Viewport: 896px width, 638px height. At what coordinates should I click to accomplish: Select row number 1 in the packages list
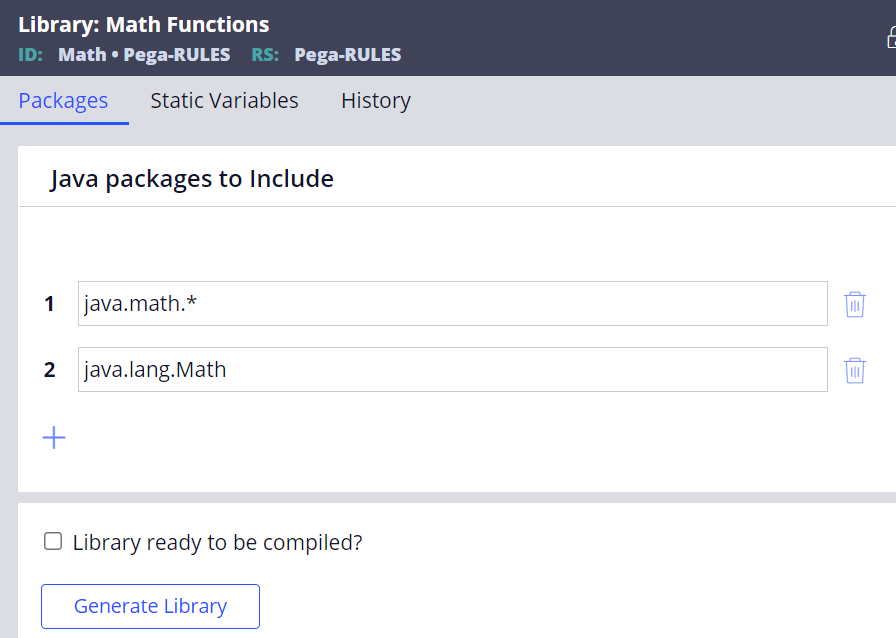tap(50, 304)
